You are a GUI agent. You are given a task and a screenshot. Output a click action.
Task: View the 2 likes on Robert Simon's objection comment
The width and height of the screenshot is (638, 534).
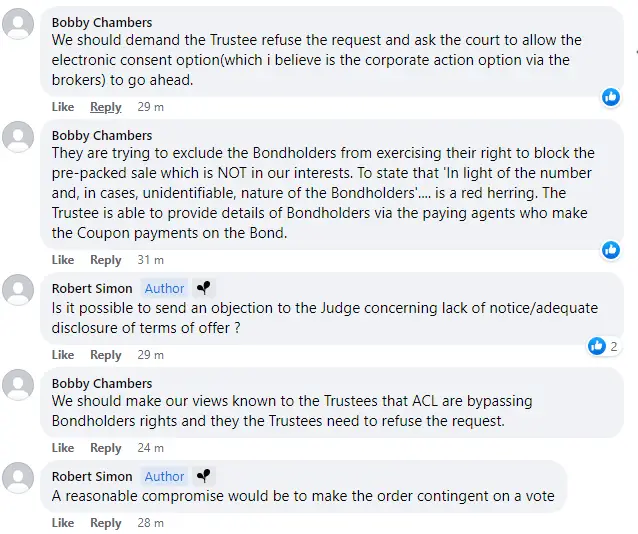[604, 346]
